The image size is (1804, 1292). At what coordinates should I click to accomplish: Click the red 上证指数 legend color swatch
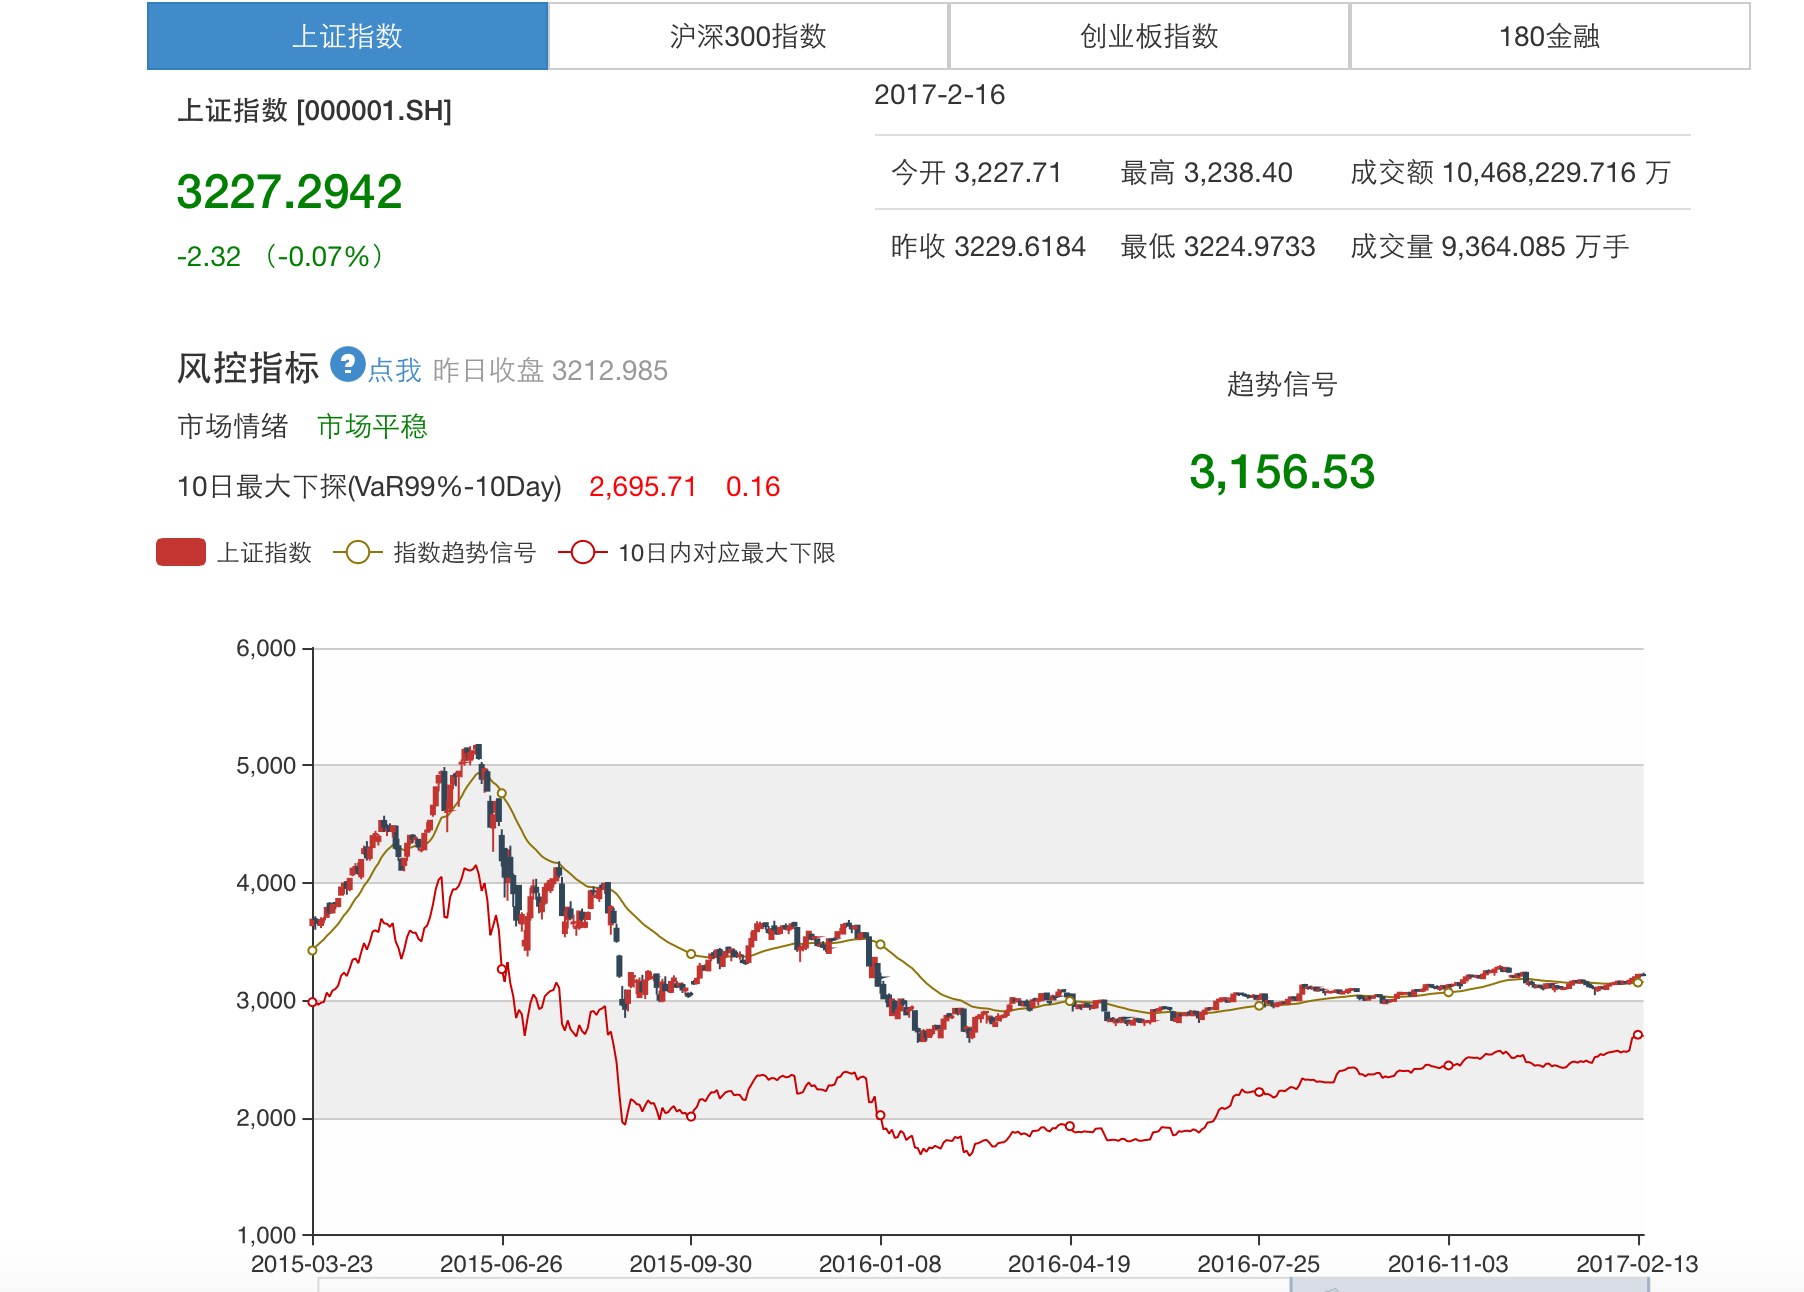(x=181, y=553)
